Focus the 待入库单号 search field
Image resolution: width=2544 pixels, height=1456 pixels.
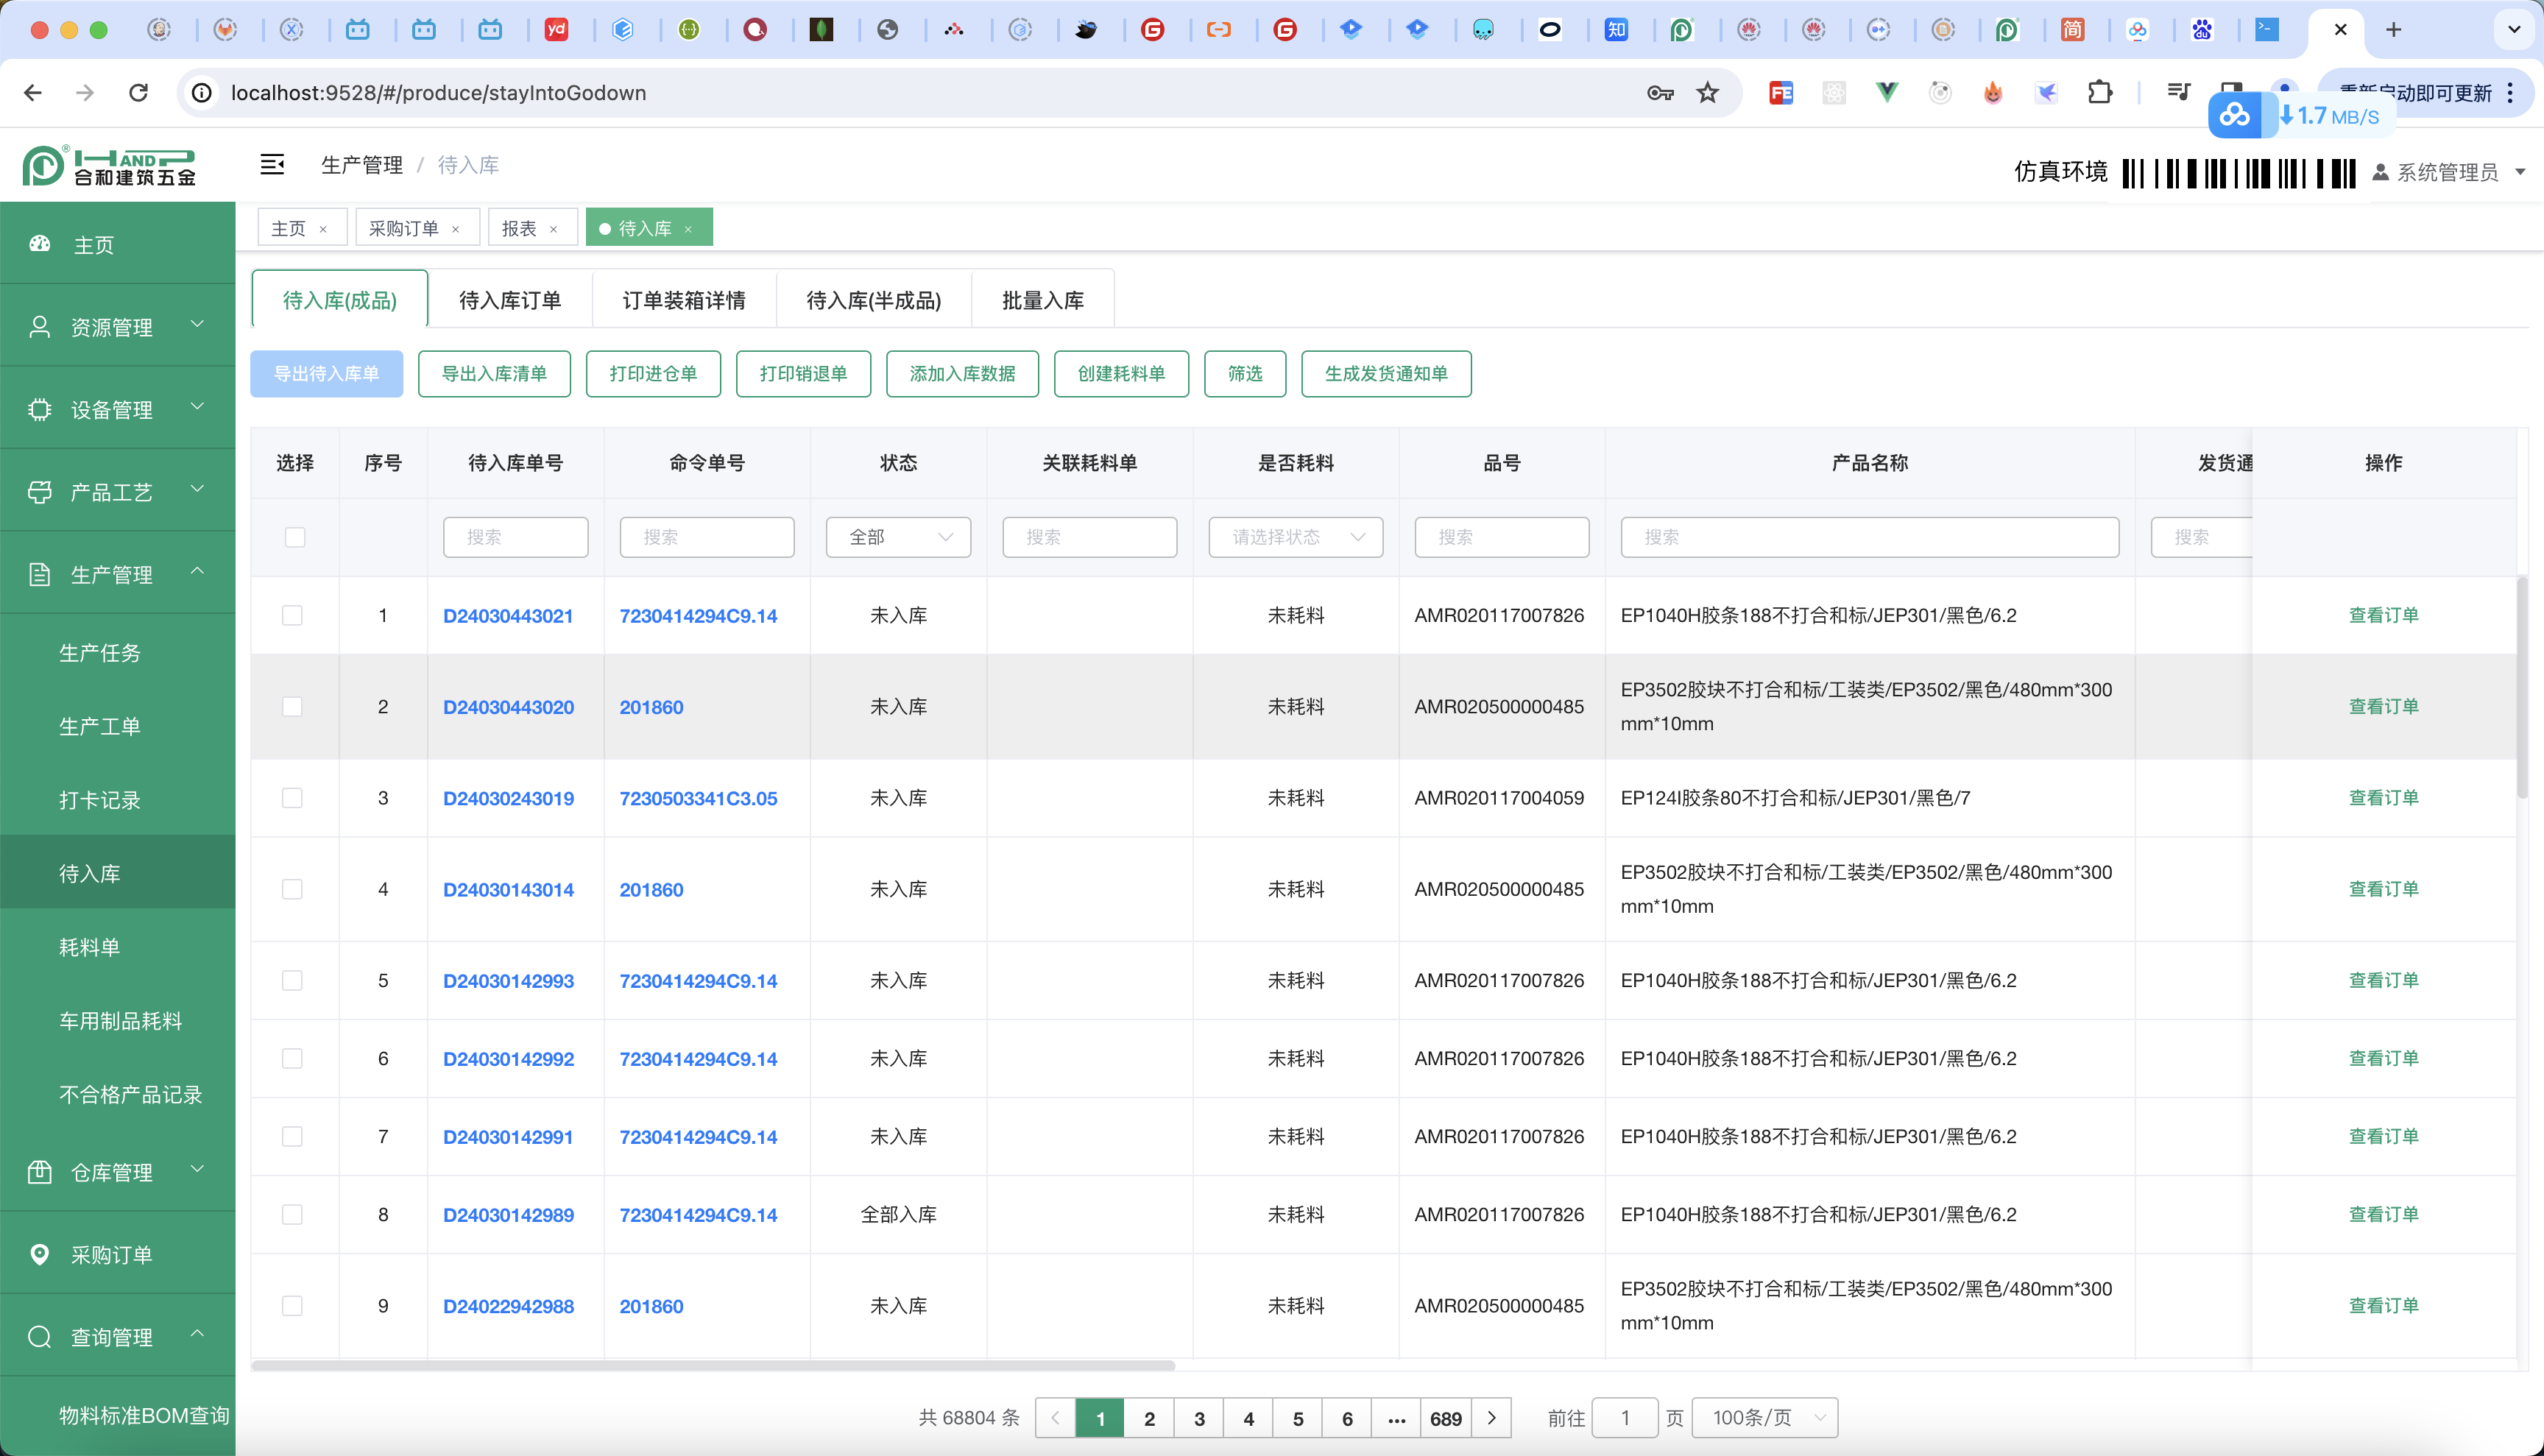point(515,537)
